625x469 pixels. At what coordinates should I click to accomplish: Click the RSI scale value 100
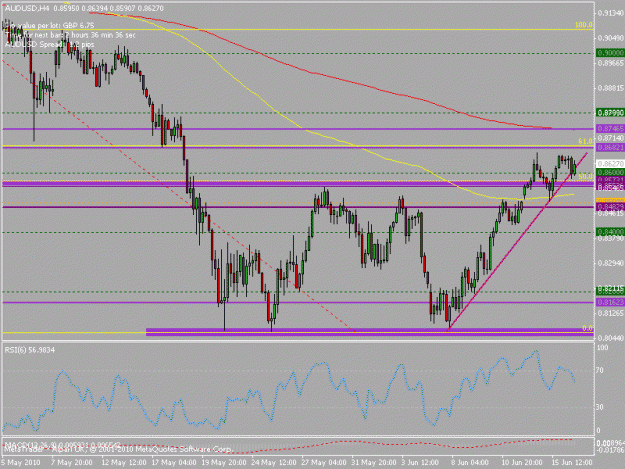tap(603, 348)
